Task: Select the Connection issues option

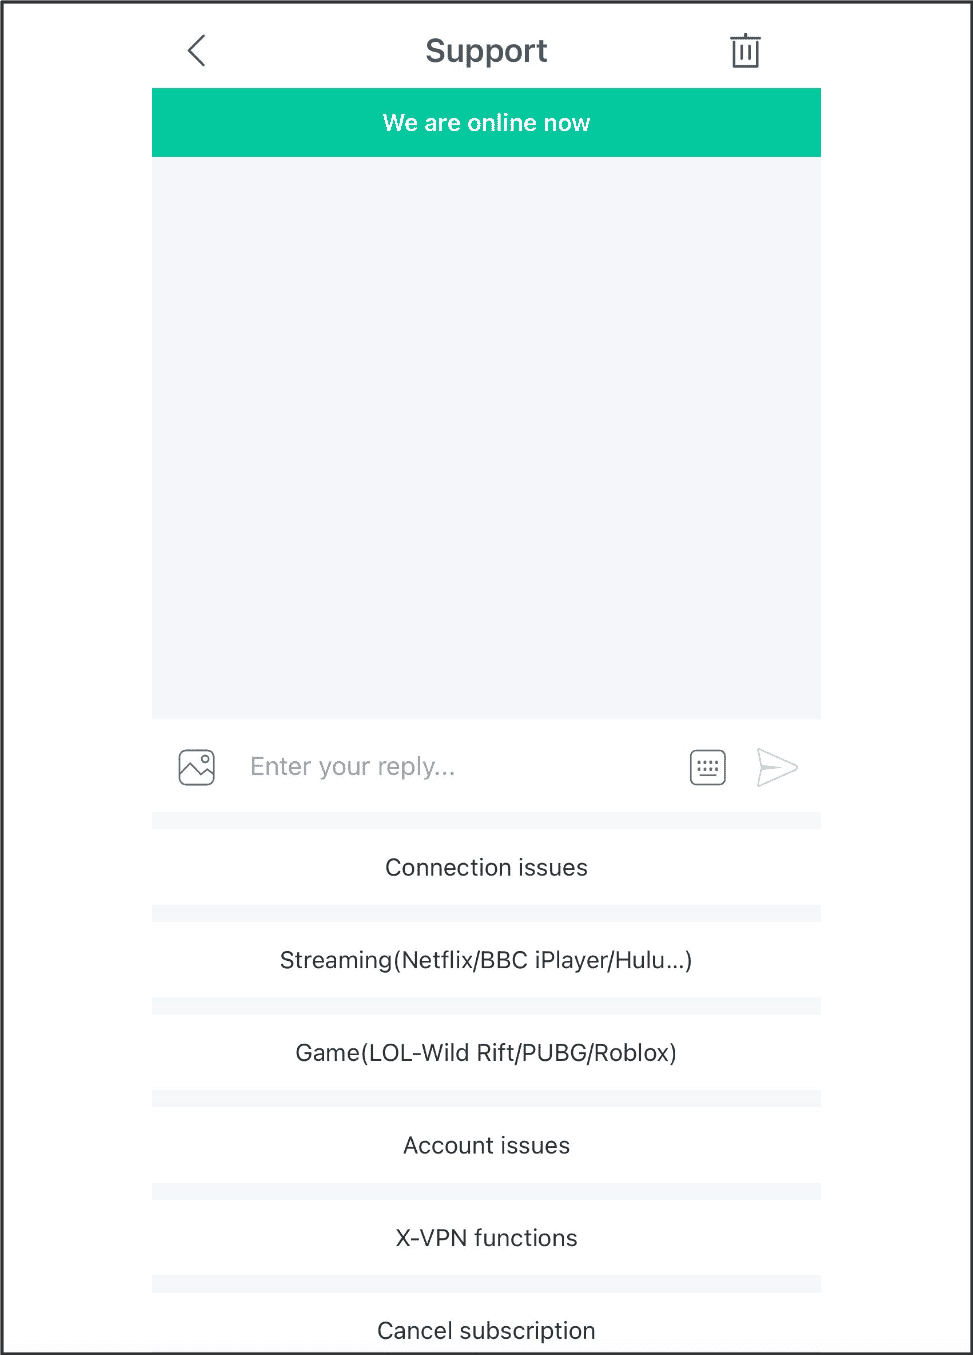Action: coord(486,868)
